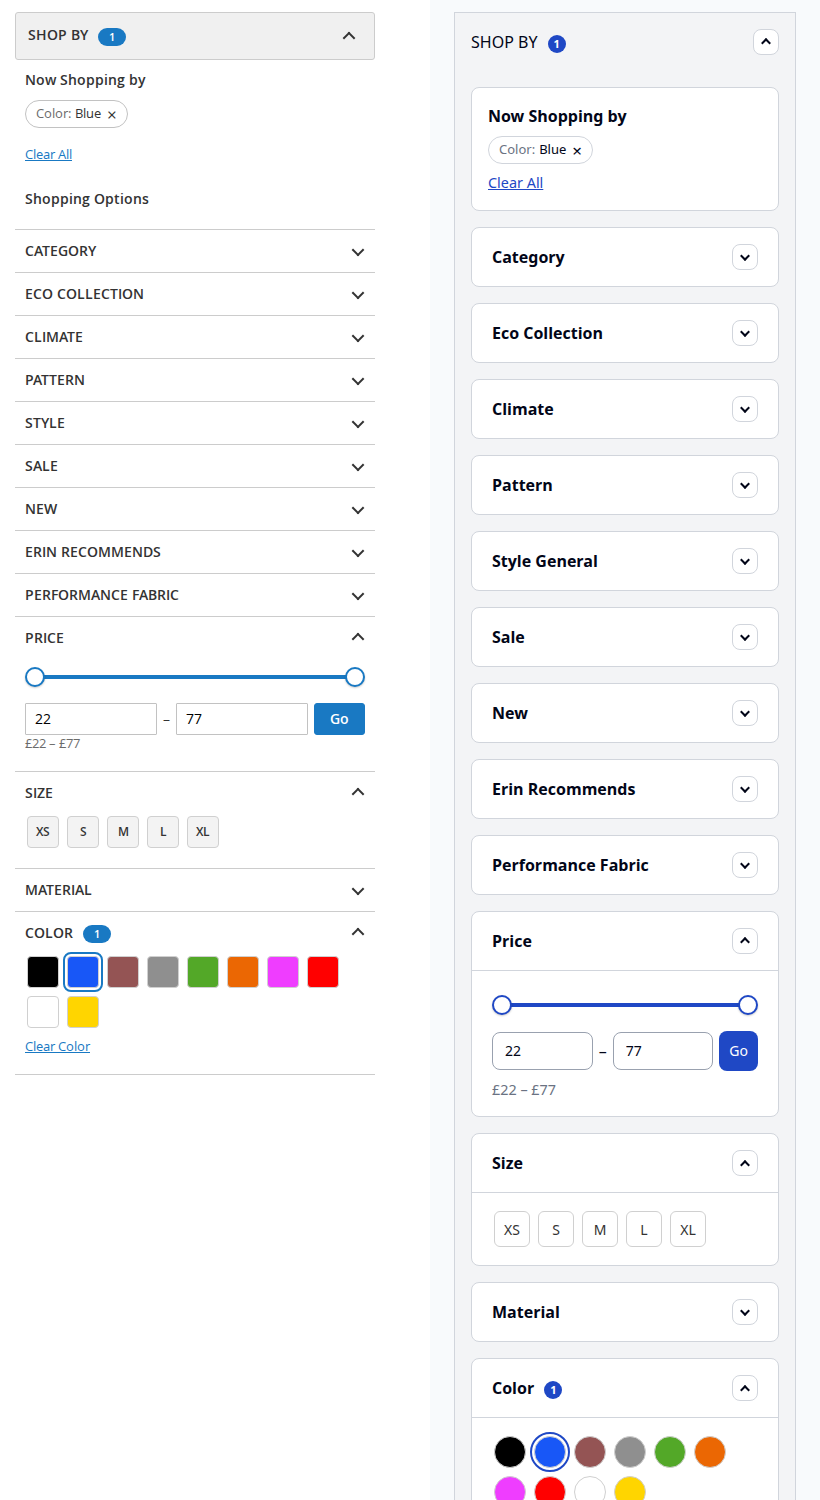Remove the Color: Blue chip in left panel
Viewport: 820px width, 1500px height.
coord(112,115)
